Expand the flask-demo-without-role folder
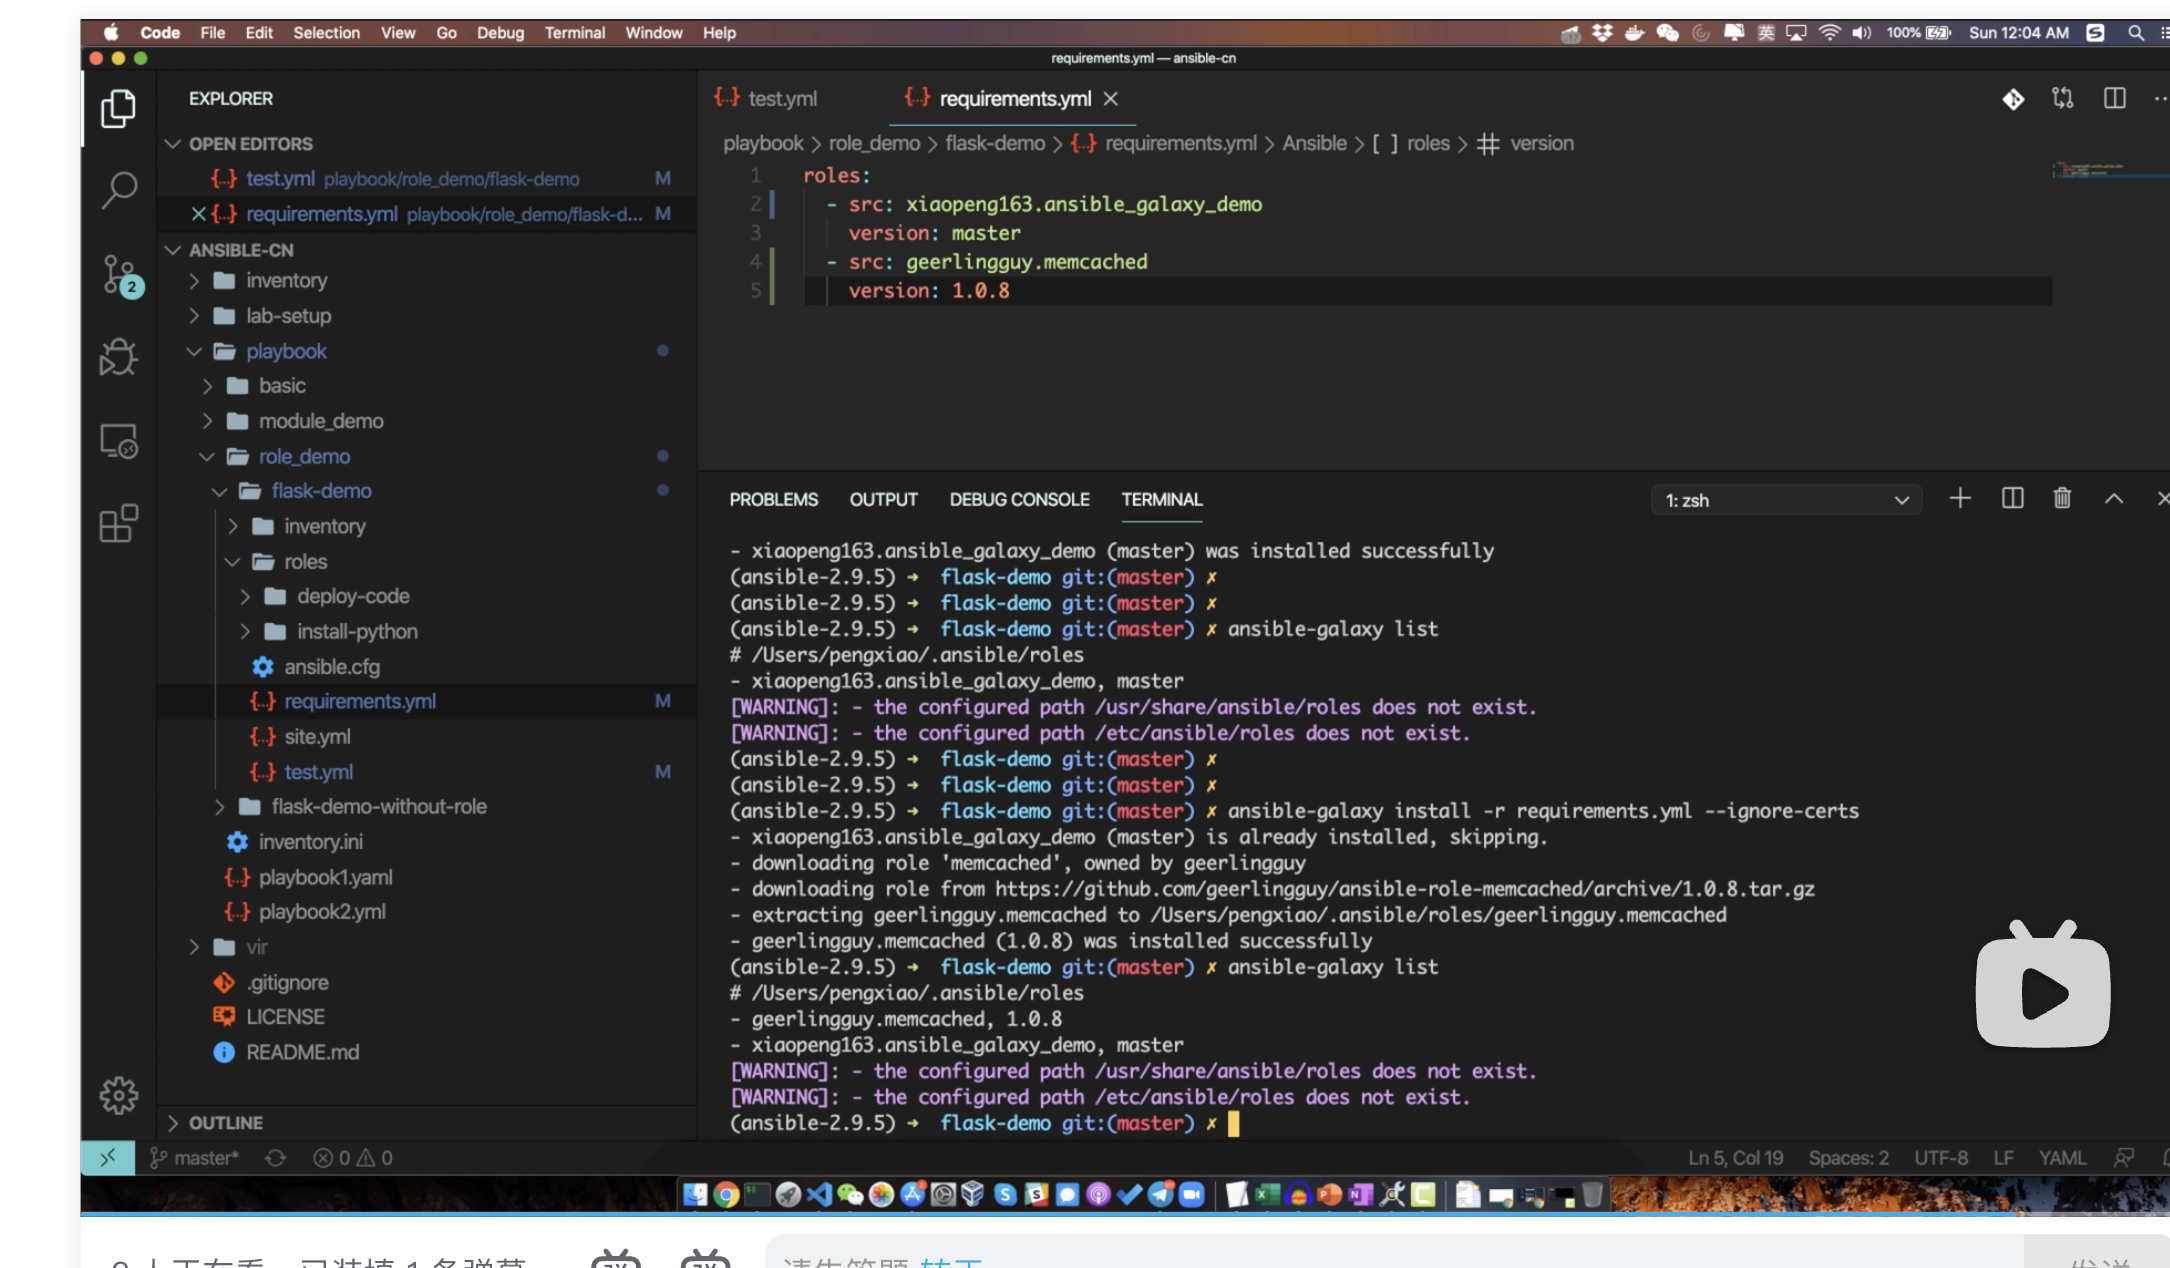 tap(378, 806)
